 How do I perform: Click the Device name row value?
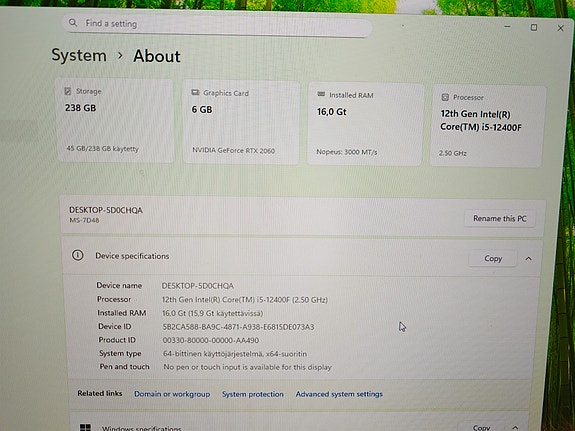(198, 286)
